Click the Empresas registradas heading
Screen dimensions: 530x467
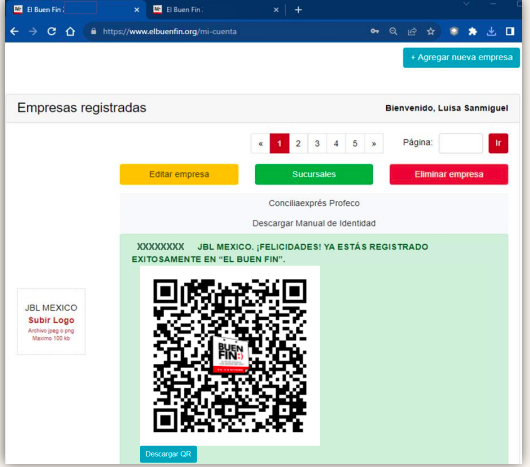pyautogui.click(x=82, y=108)
